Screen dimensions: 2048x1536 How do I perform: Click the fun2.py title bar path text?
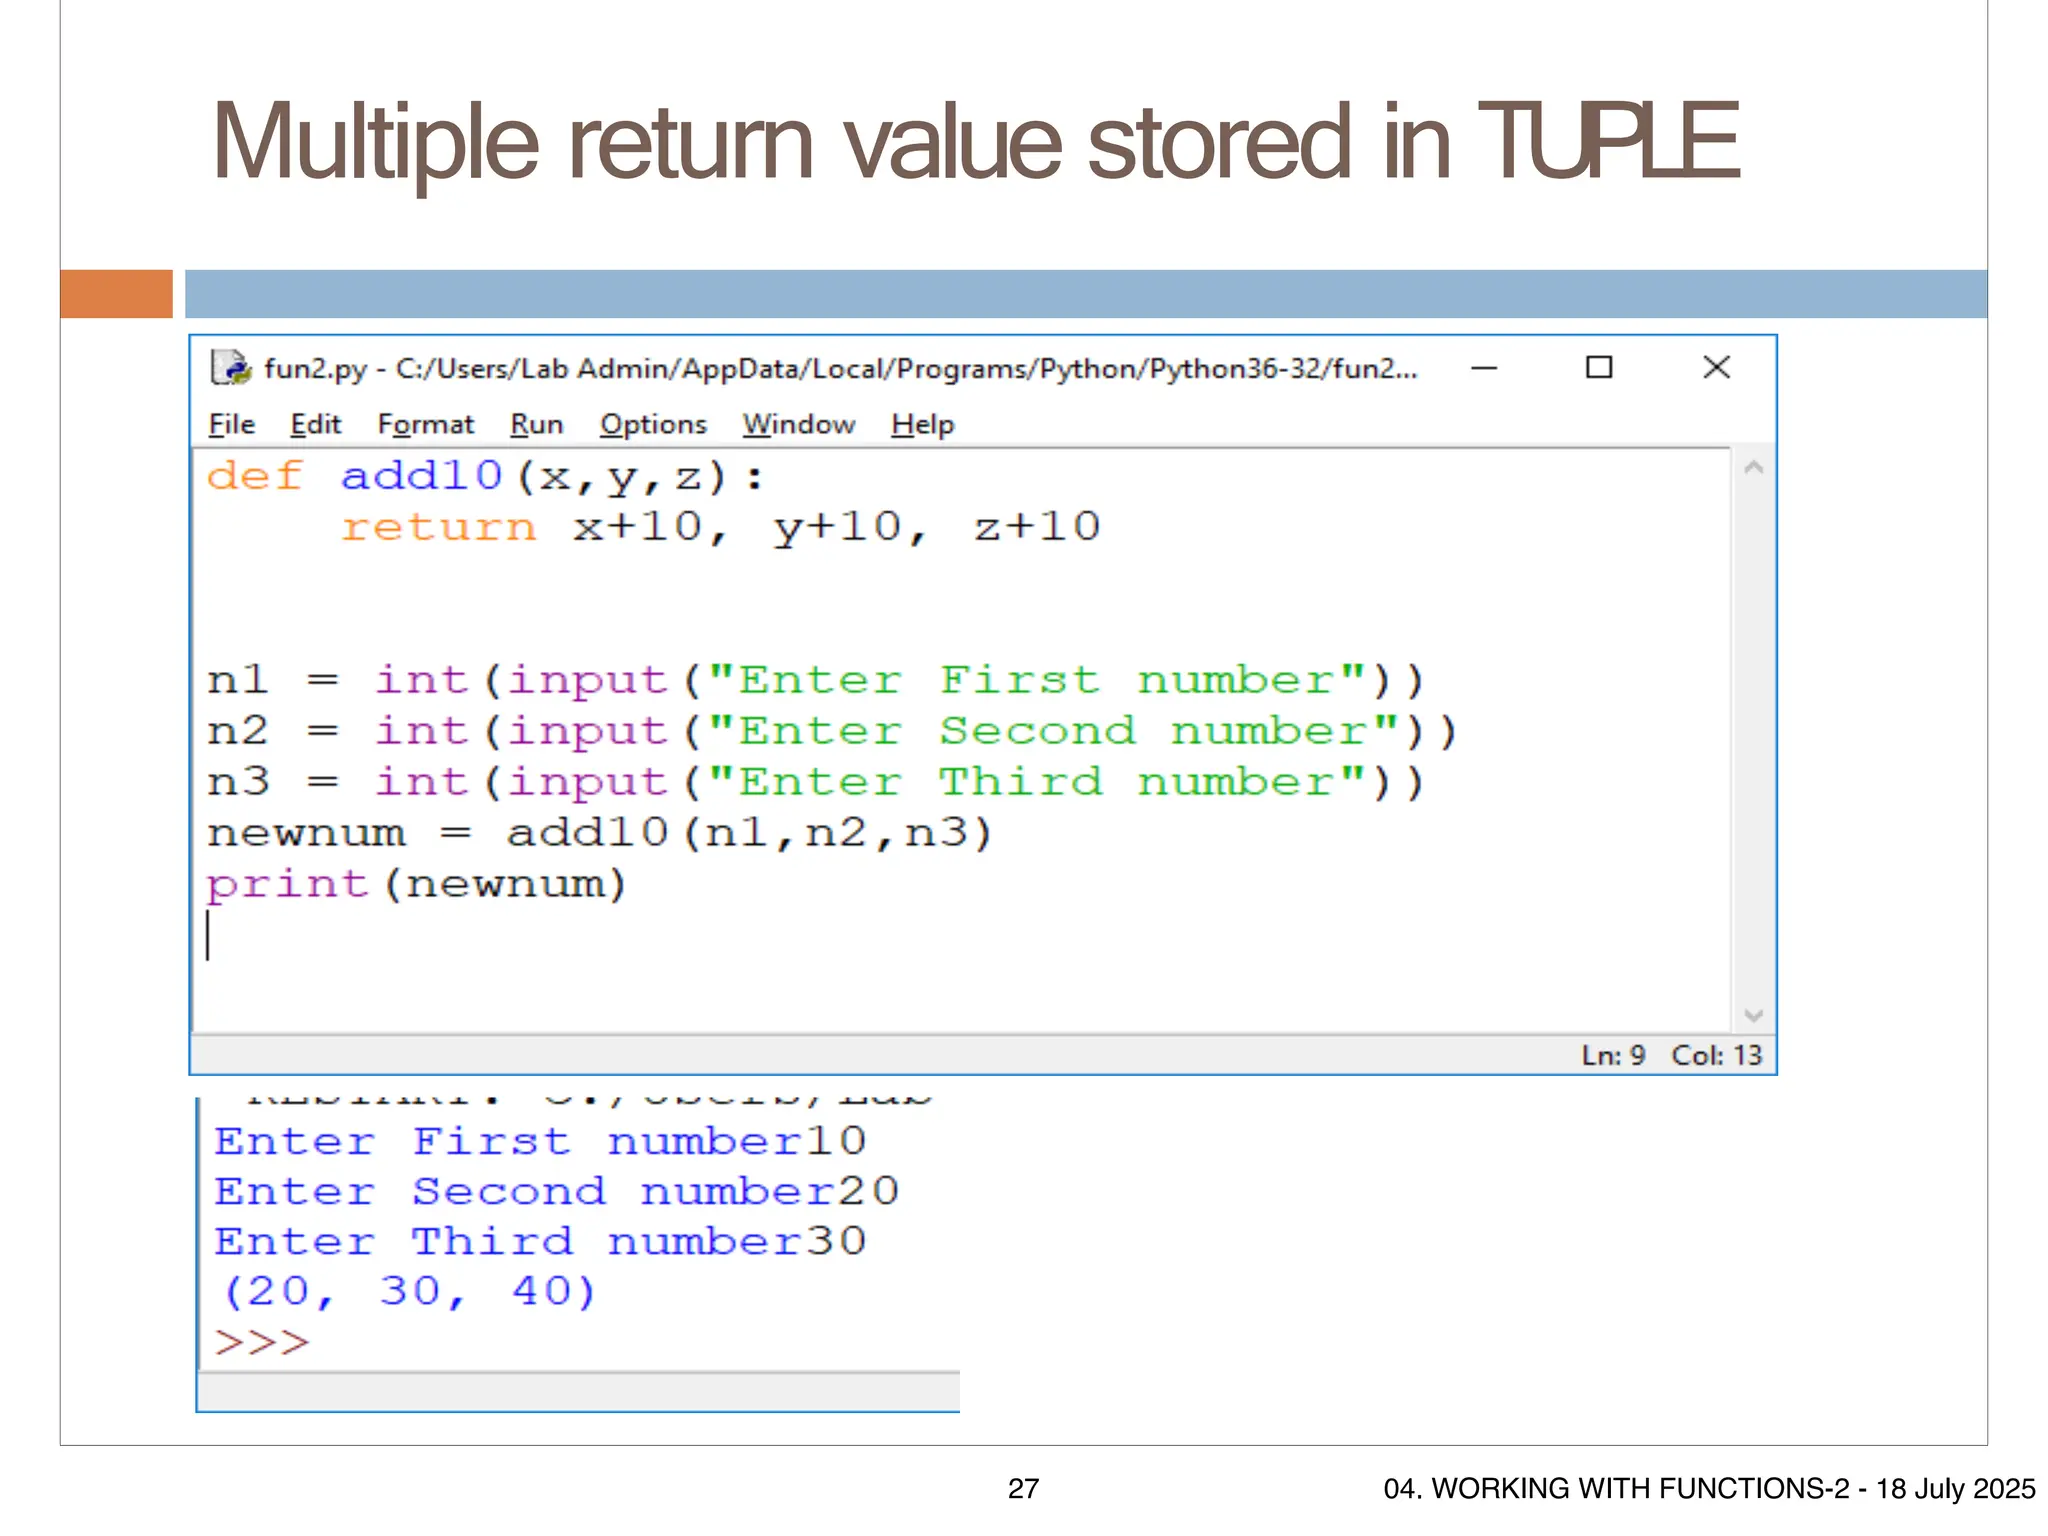(840, 369)
